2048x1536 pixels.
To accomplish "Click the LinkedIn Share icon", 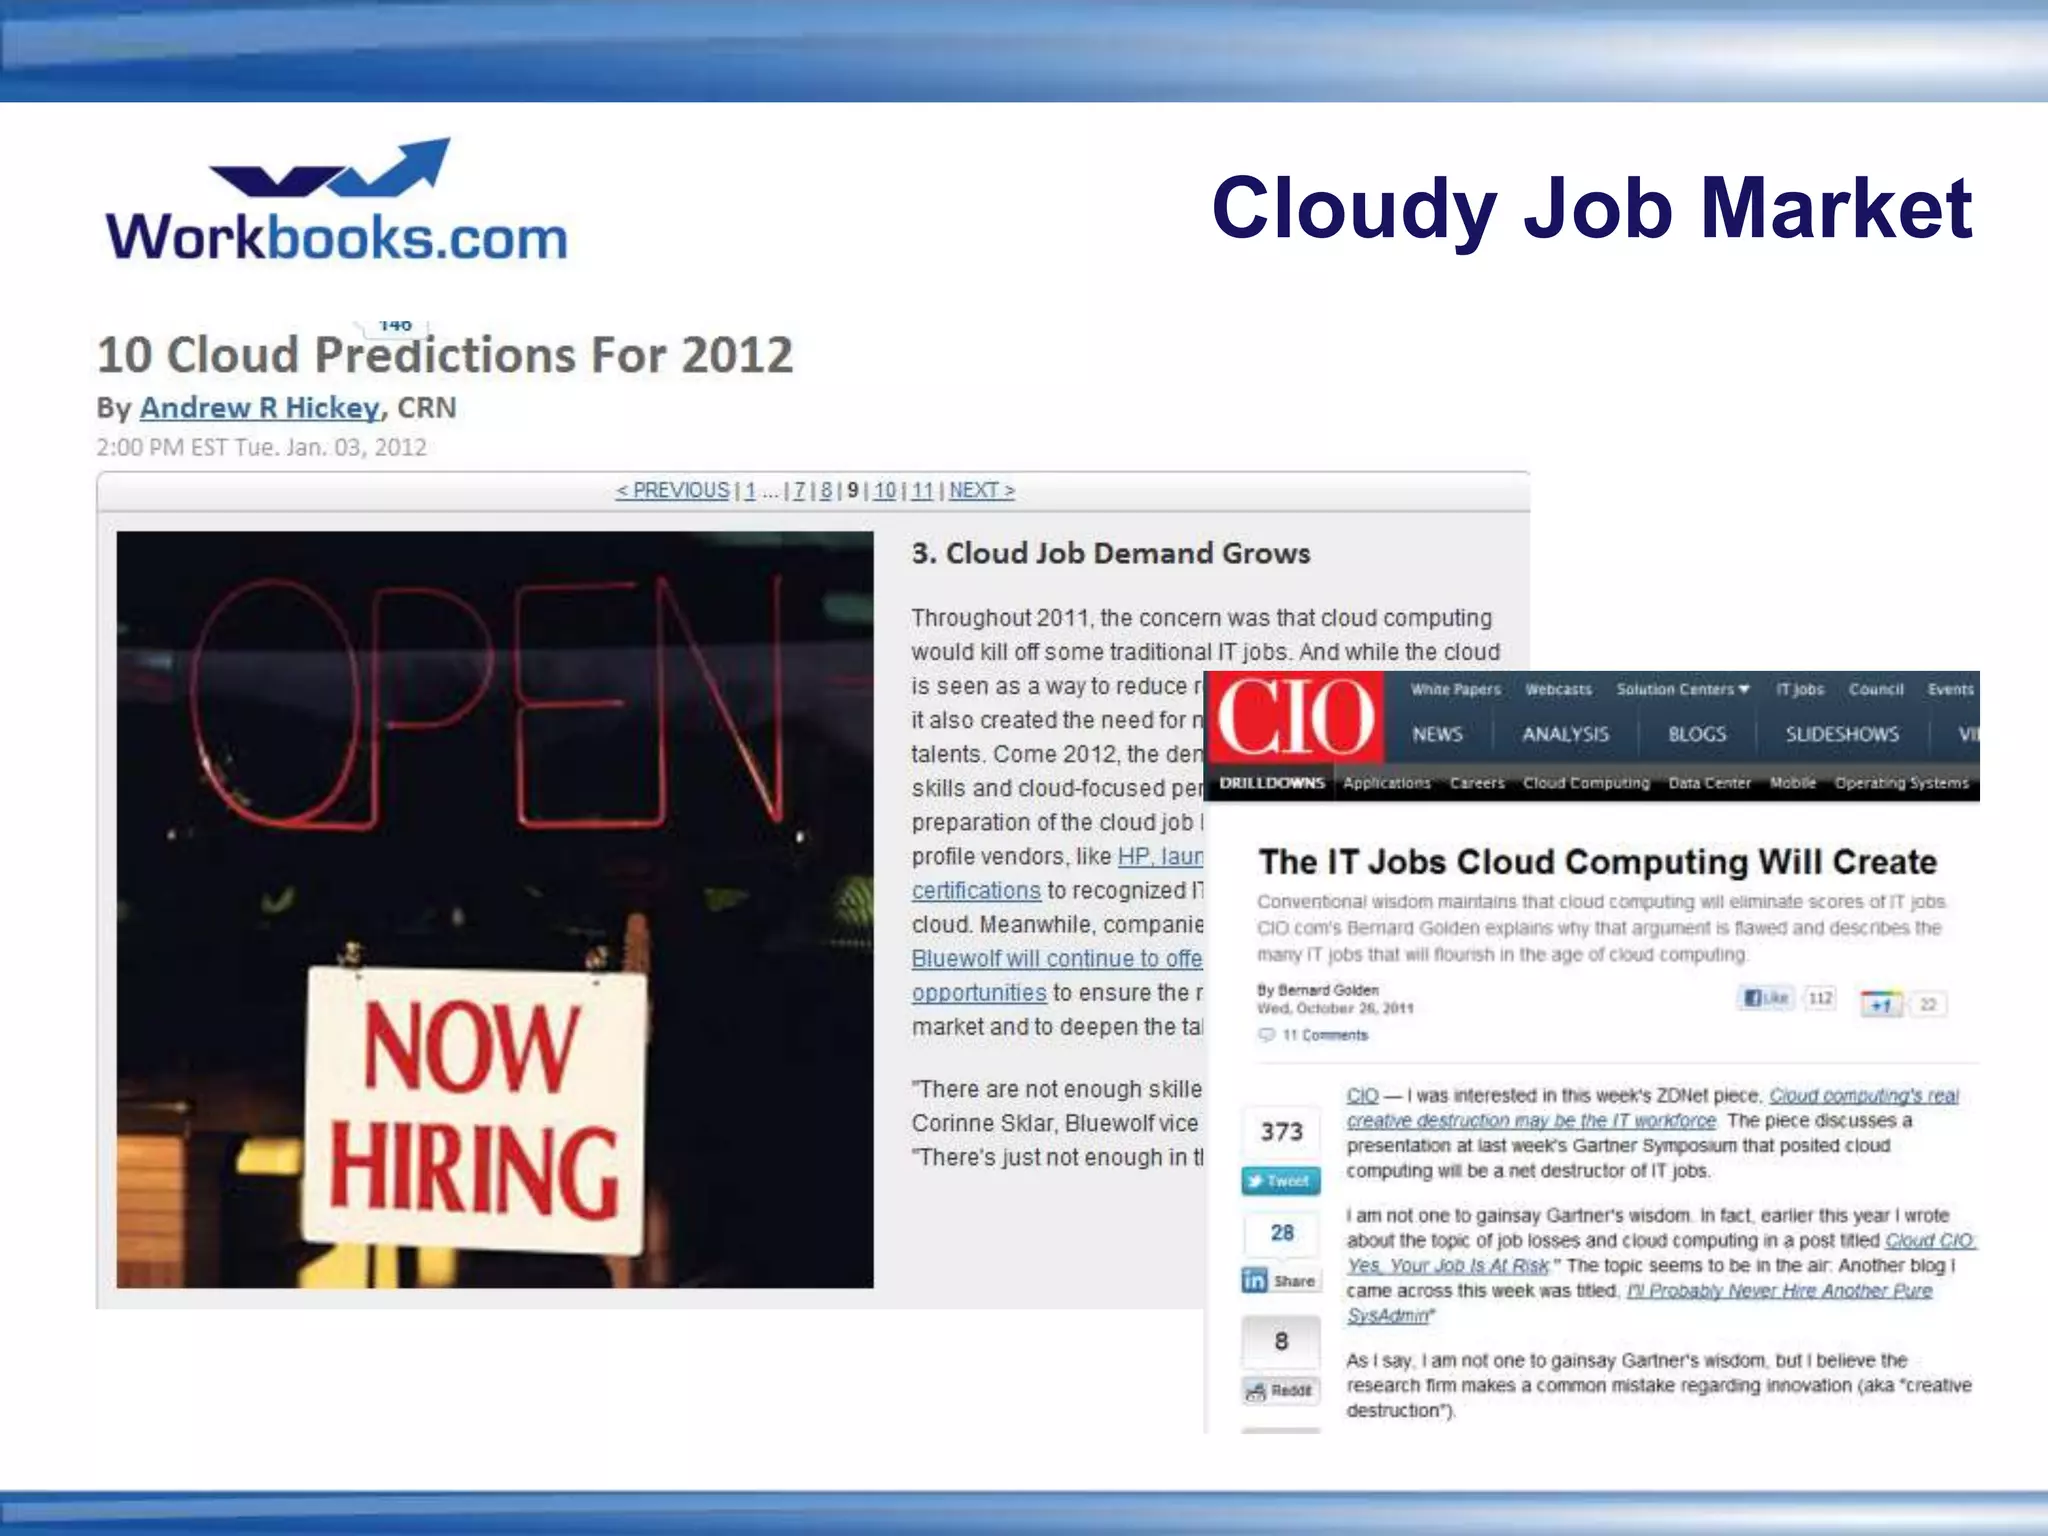I will pyautogui.click(x=1281, y=1281).
